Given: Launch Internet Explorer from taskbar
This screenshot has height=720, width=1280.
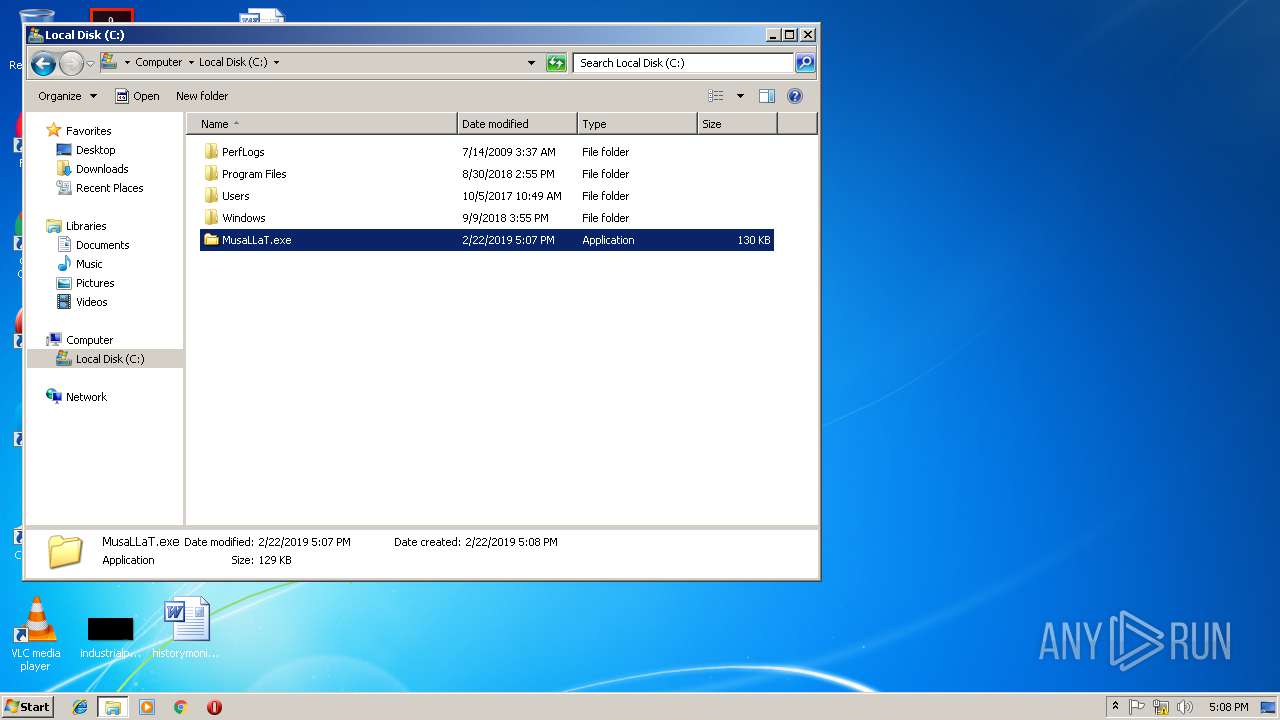Looking at the screenshot, I should pyautogui.click(x=80, y=707).
